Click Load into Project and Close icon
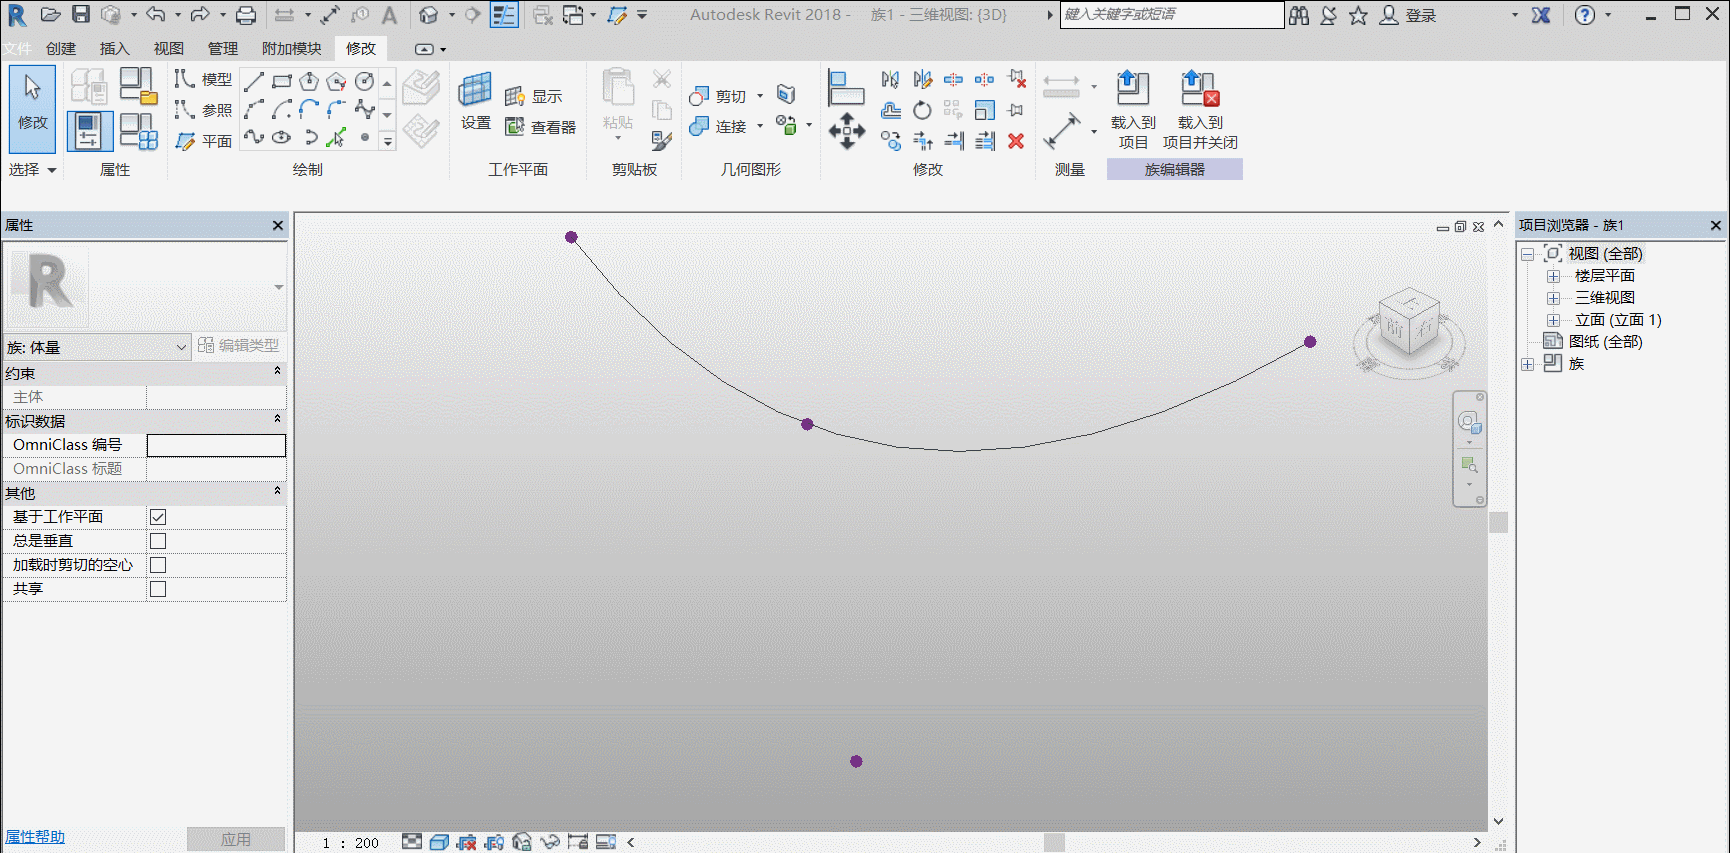 [x=1199, y=89]
